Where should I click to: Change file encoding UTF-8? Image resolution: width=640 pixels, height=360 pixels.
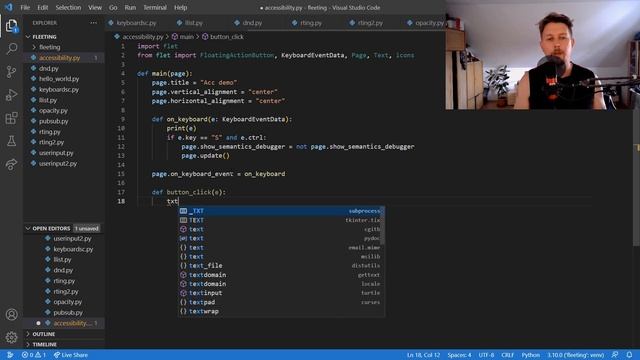(486, 355)
